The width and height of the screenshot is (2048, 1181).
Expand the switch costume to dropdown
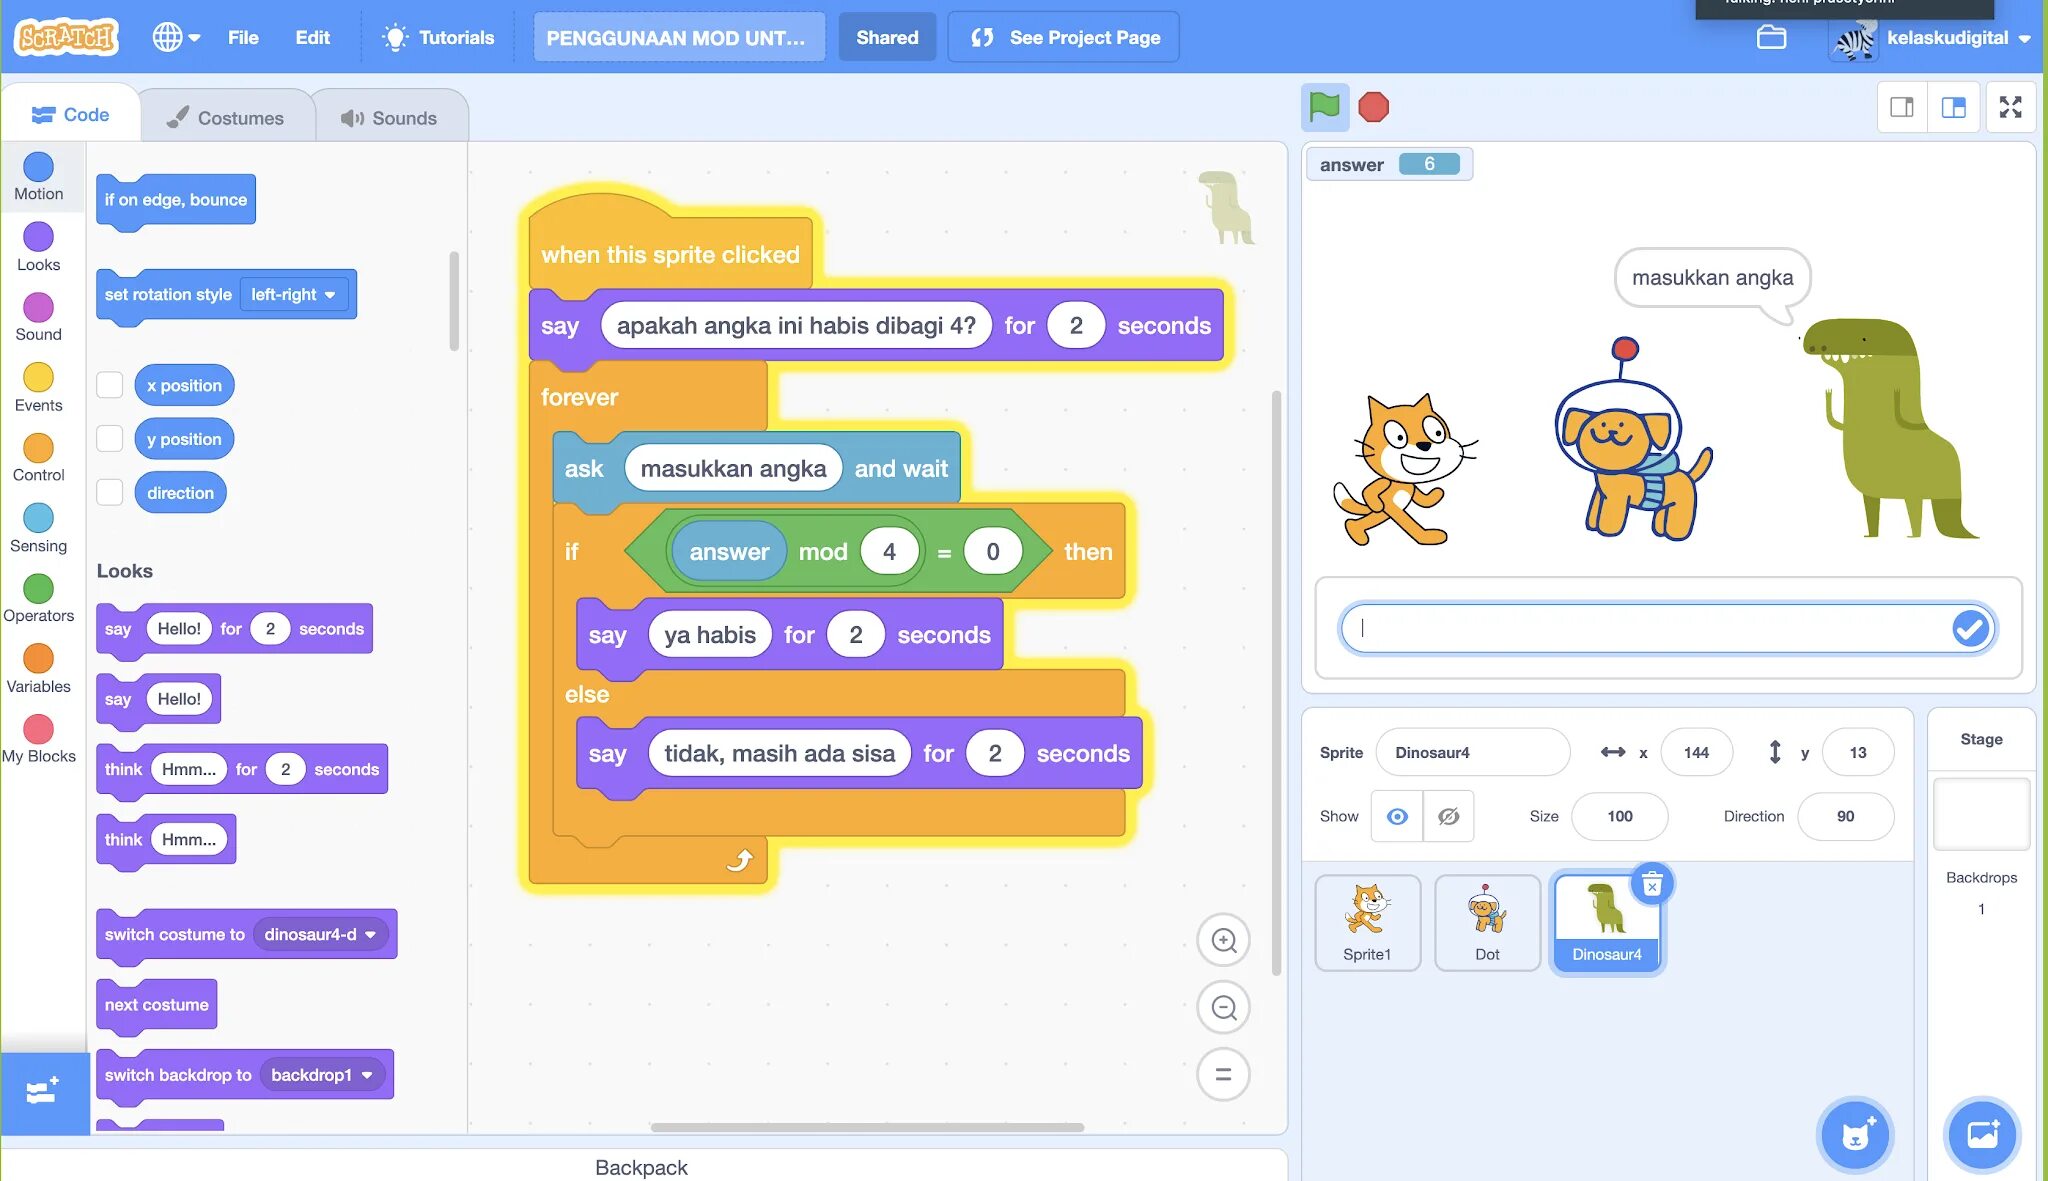coord(369,934)
